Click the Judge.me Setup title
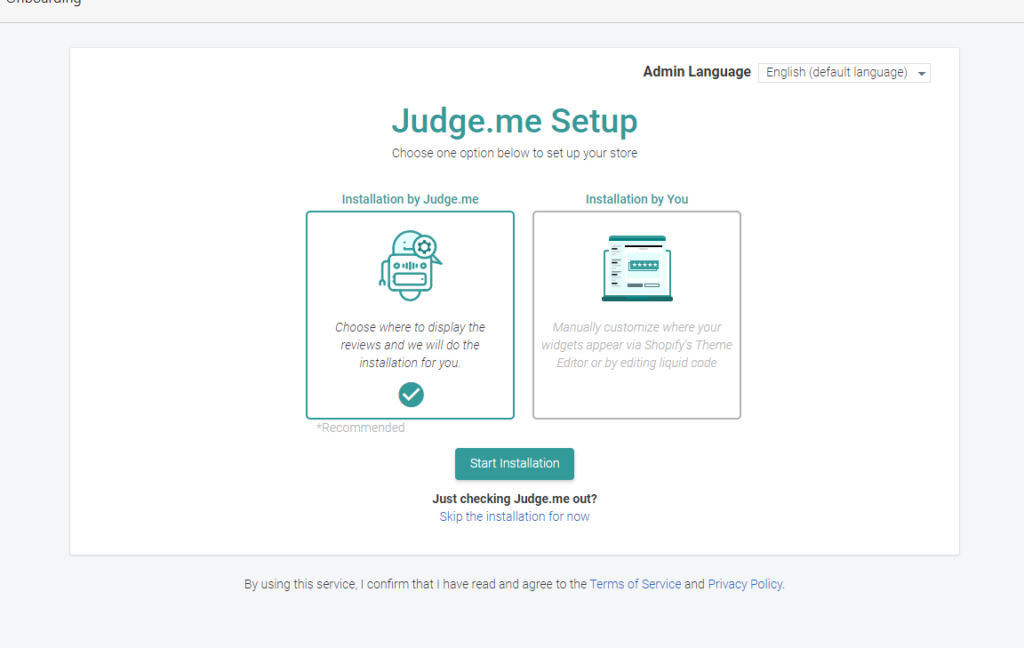Image resolution: width=1024 pixels, height=648 pixels. (515, 121)
